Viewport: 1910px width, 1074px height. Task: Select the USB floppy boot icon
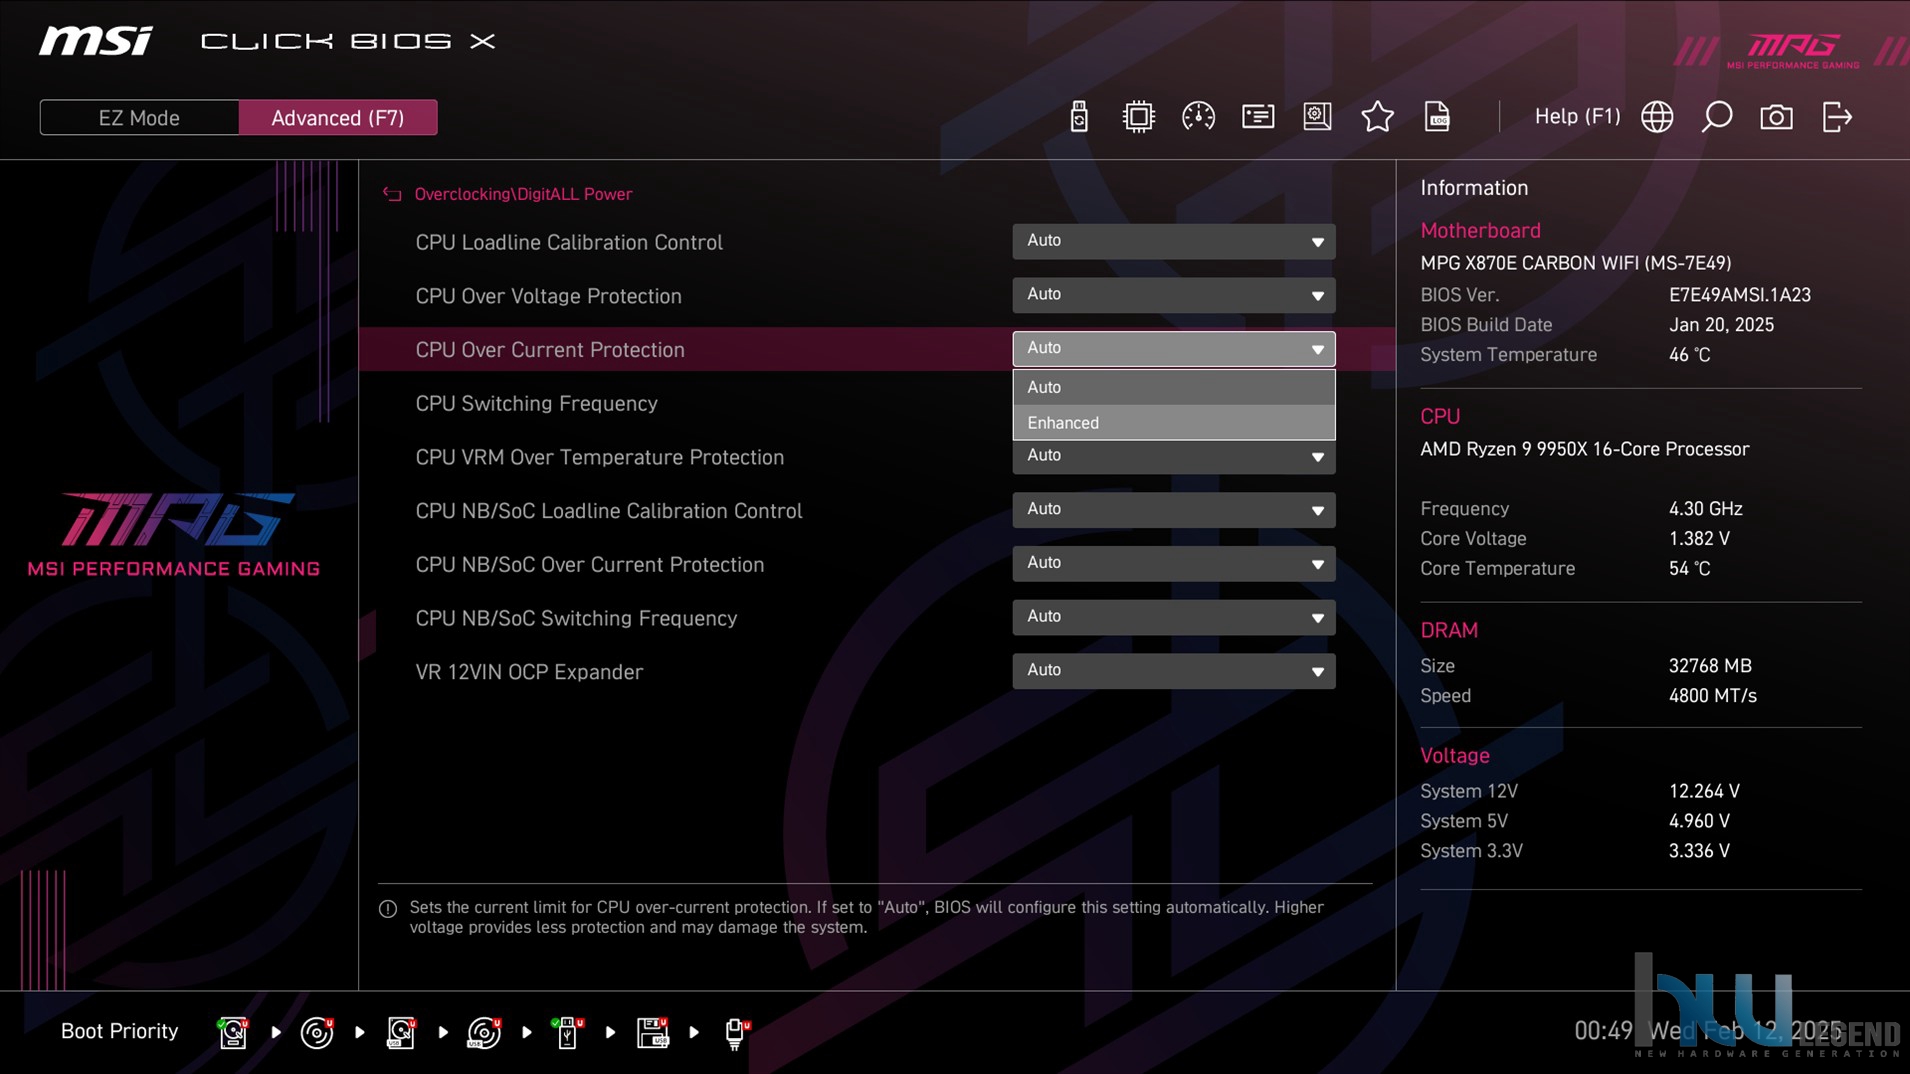[652, 1032]
